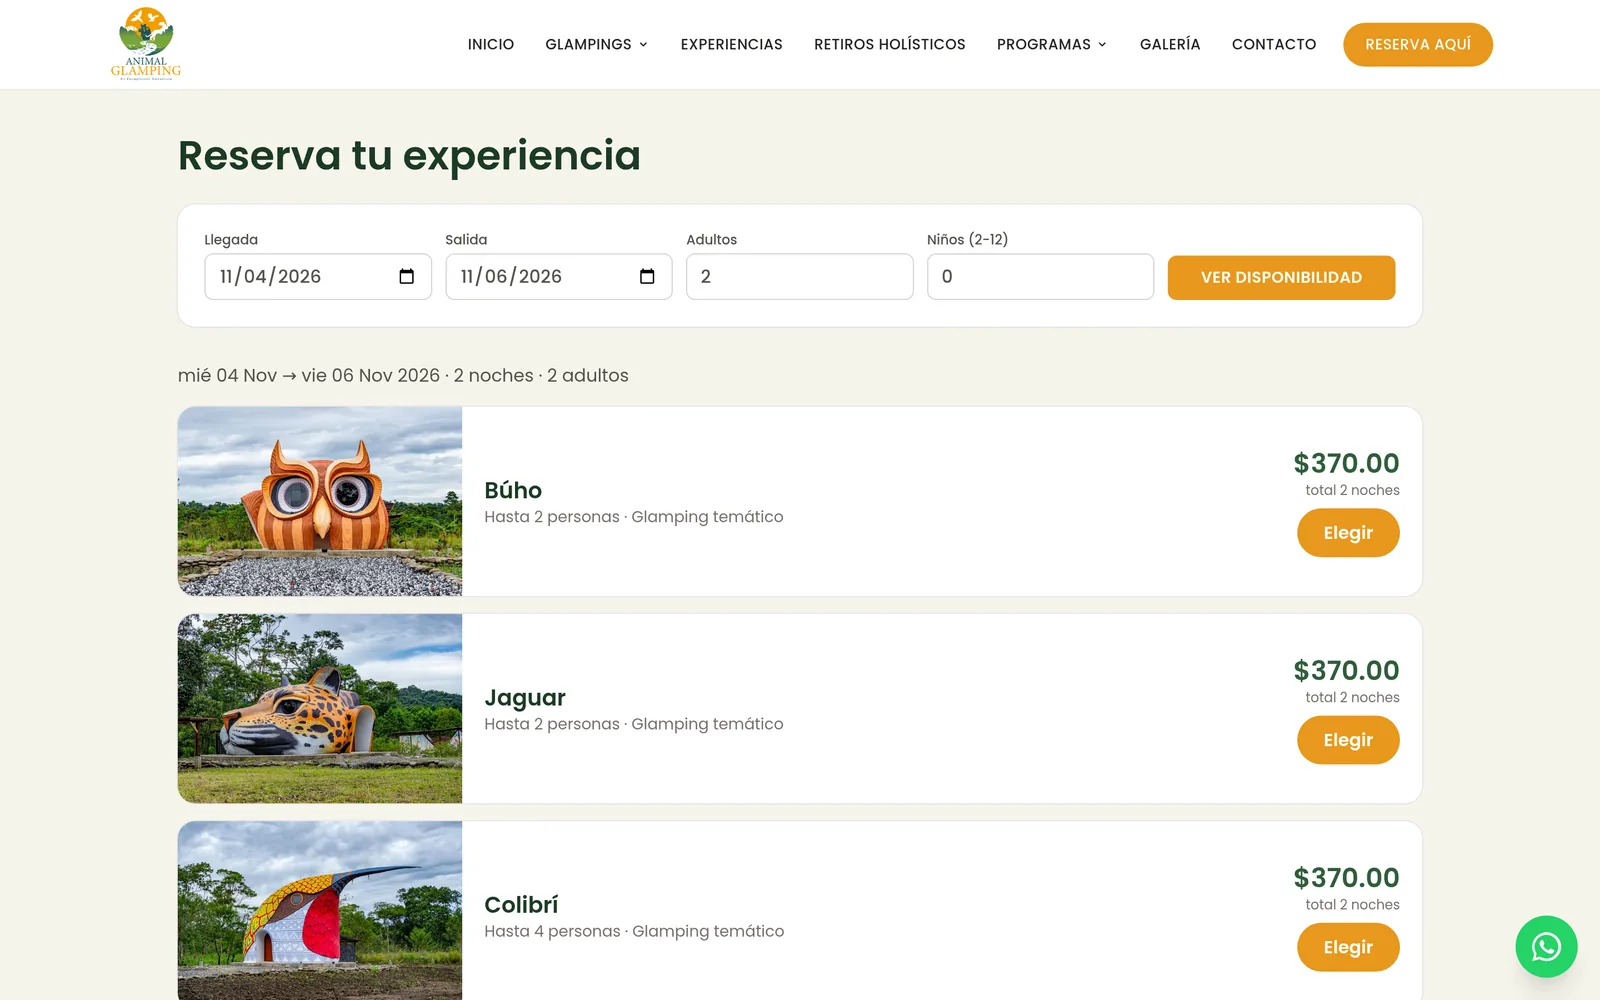Open the WhatsApp chat bubble
1600x1000 pixels.
1546,946
